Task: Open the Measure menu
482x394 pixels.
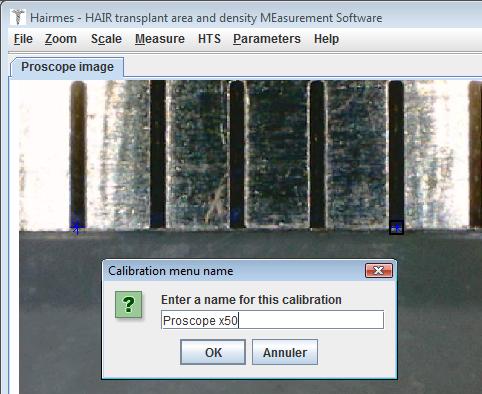Action: point(160,39)
